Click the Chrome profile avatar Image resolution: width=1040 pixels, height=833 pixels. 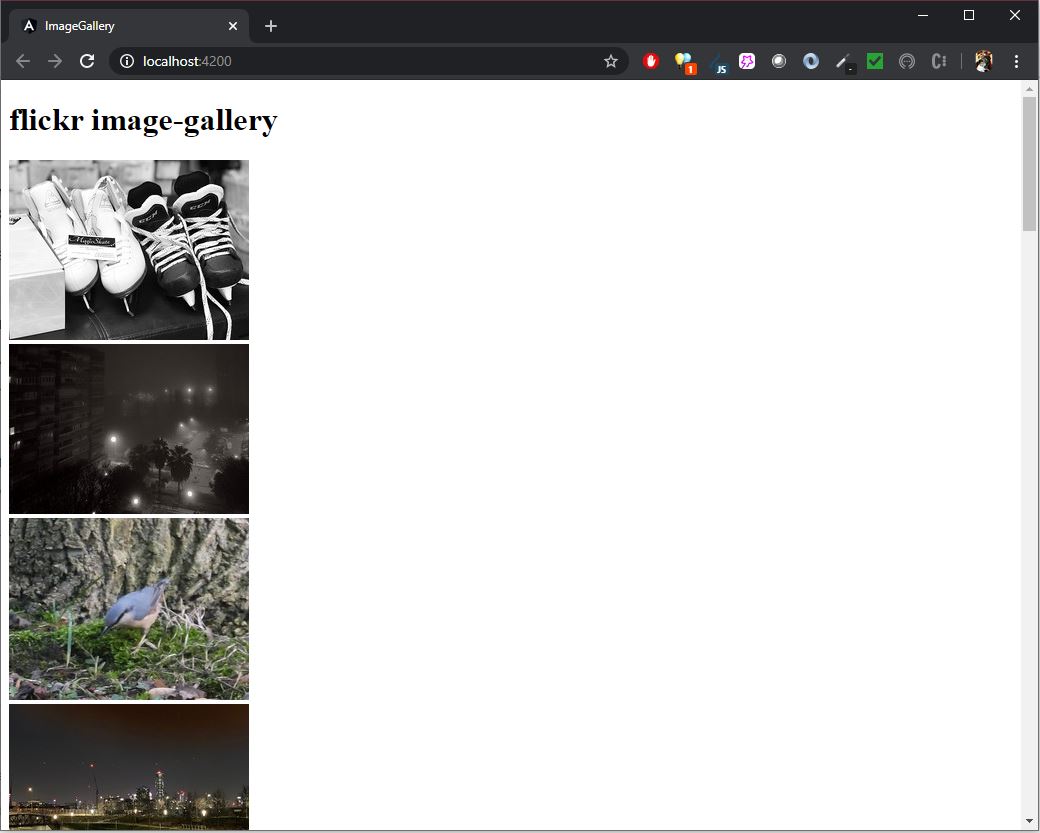983,61
